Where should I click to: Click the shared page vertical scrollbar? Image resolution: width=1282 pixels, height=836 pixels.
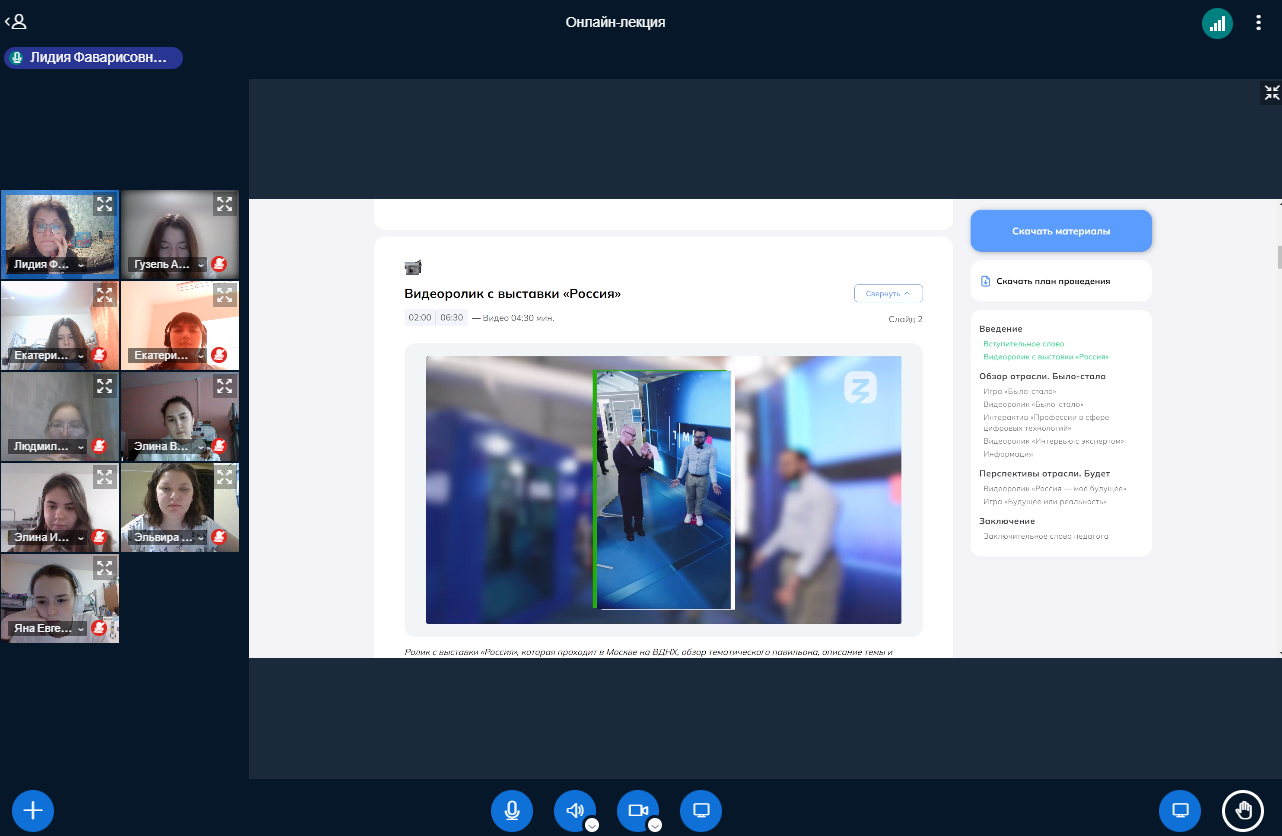pyautogui.click(x=1278, y=257)
